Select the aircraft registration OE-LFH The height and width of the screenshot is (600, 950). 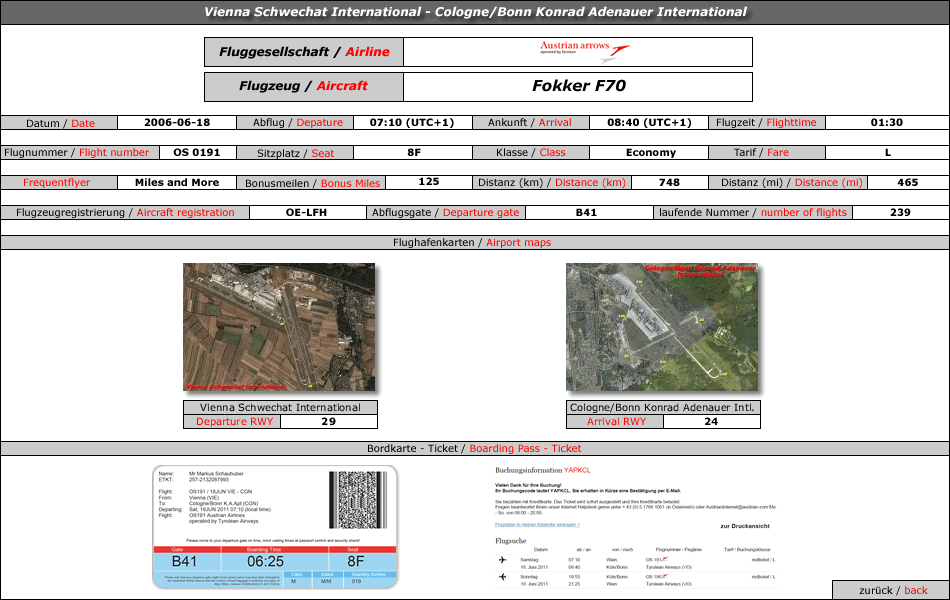point(305,212)
